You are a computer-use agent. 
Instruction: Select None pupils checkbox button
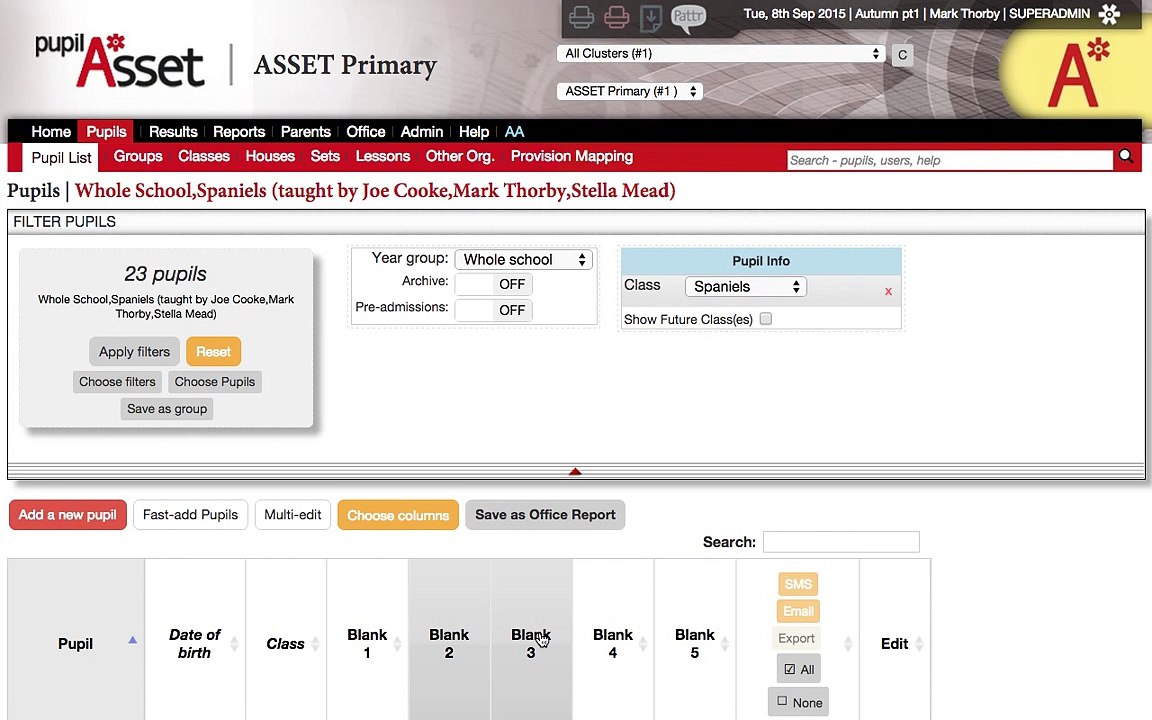pyautogui.click(x=799, y=702)
